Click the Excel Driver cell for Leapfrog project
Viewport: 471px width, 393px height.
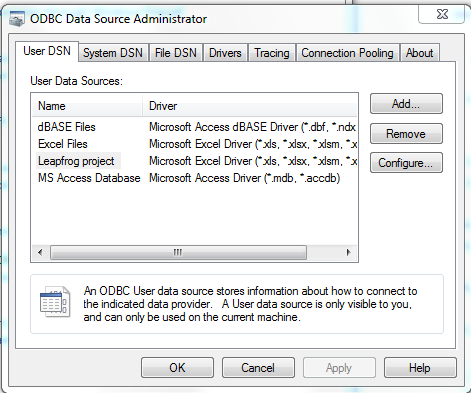coord(253,161)
